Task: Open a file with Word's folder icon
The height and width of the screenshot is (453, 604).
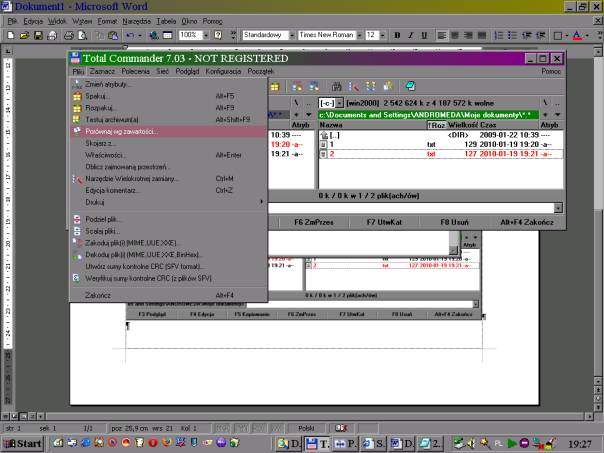Action: (24, 35)
